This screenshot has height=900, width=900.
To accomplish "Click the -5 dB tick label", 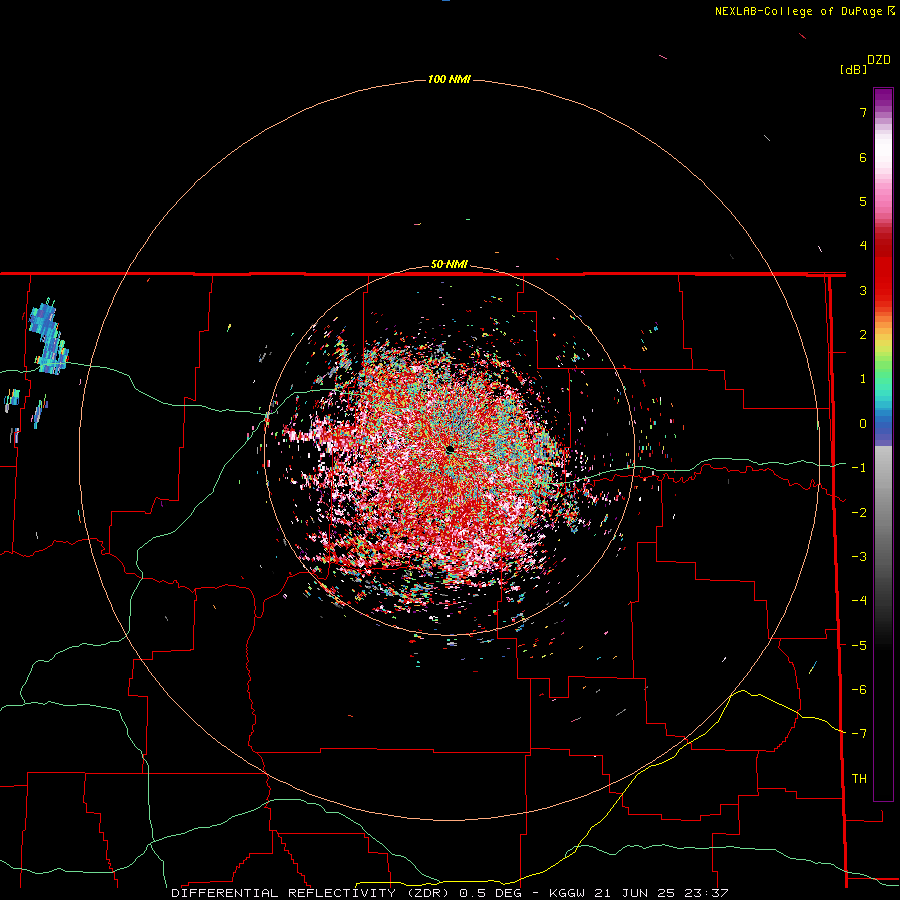I will tap(859, 646).
